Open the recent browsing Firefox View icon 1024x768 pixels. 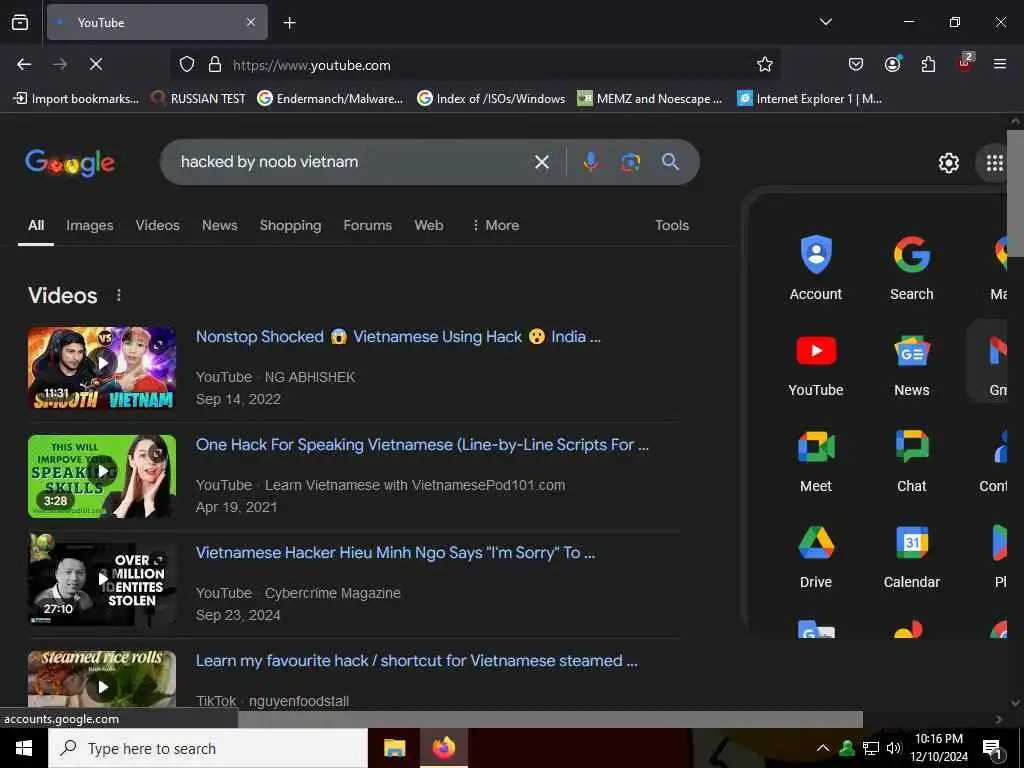(x=20, y=22)
